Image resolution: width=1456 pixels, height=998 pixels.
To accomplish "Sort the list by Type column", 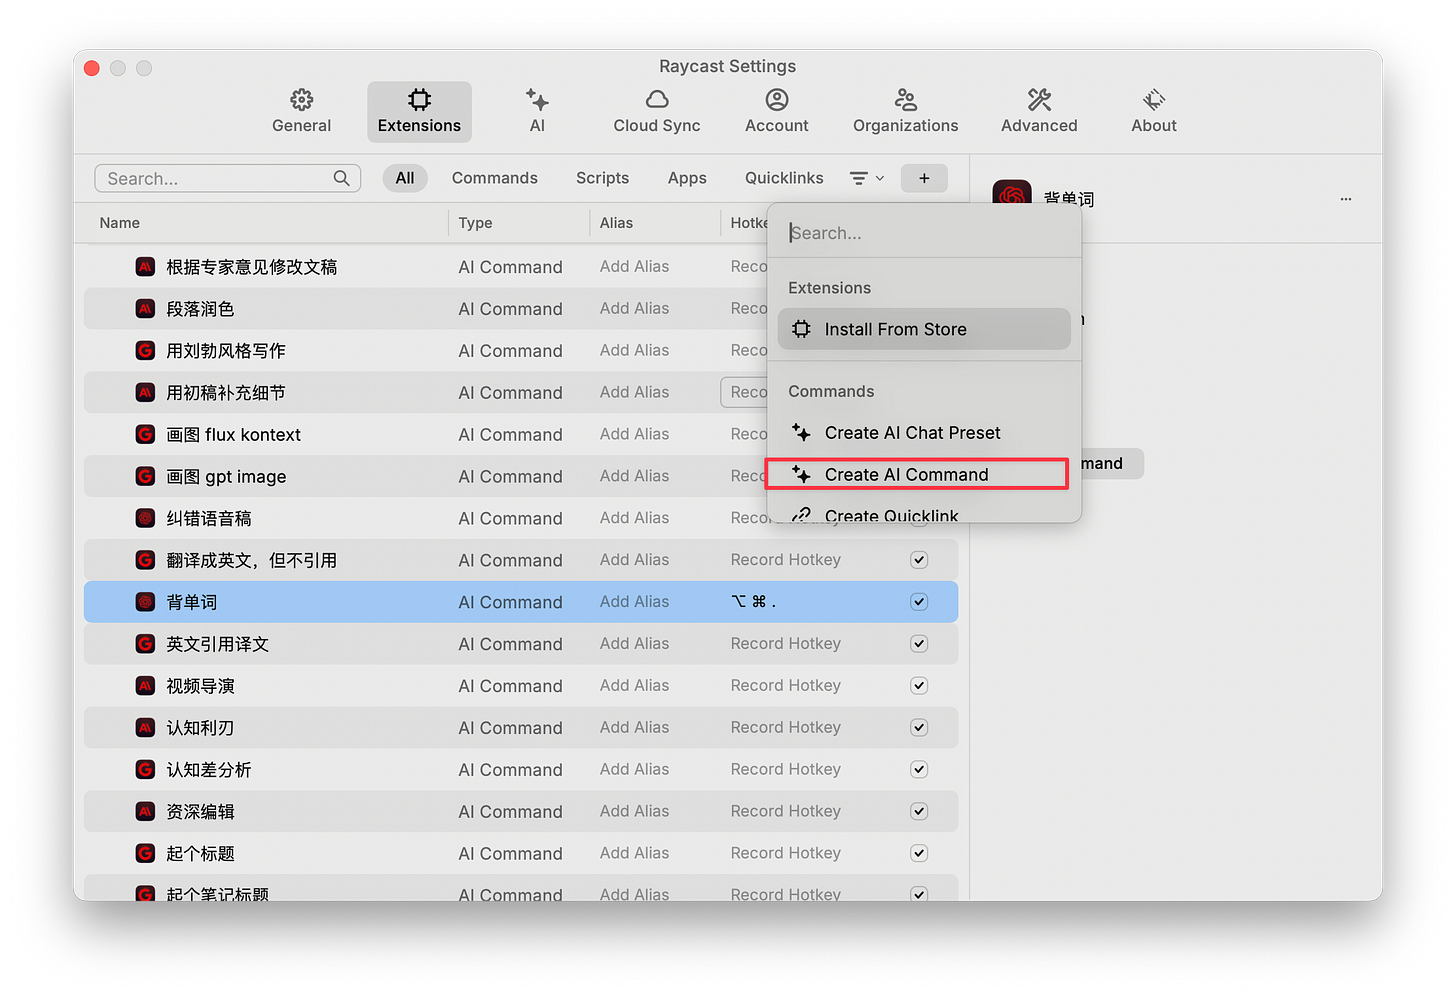I will pos(475,223).
